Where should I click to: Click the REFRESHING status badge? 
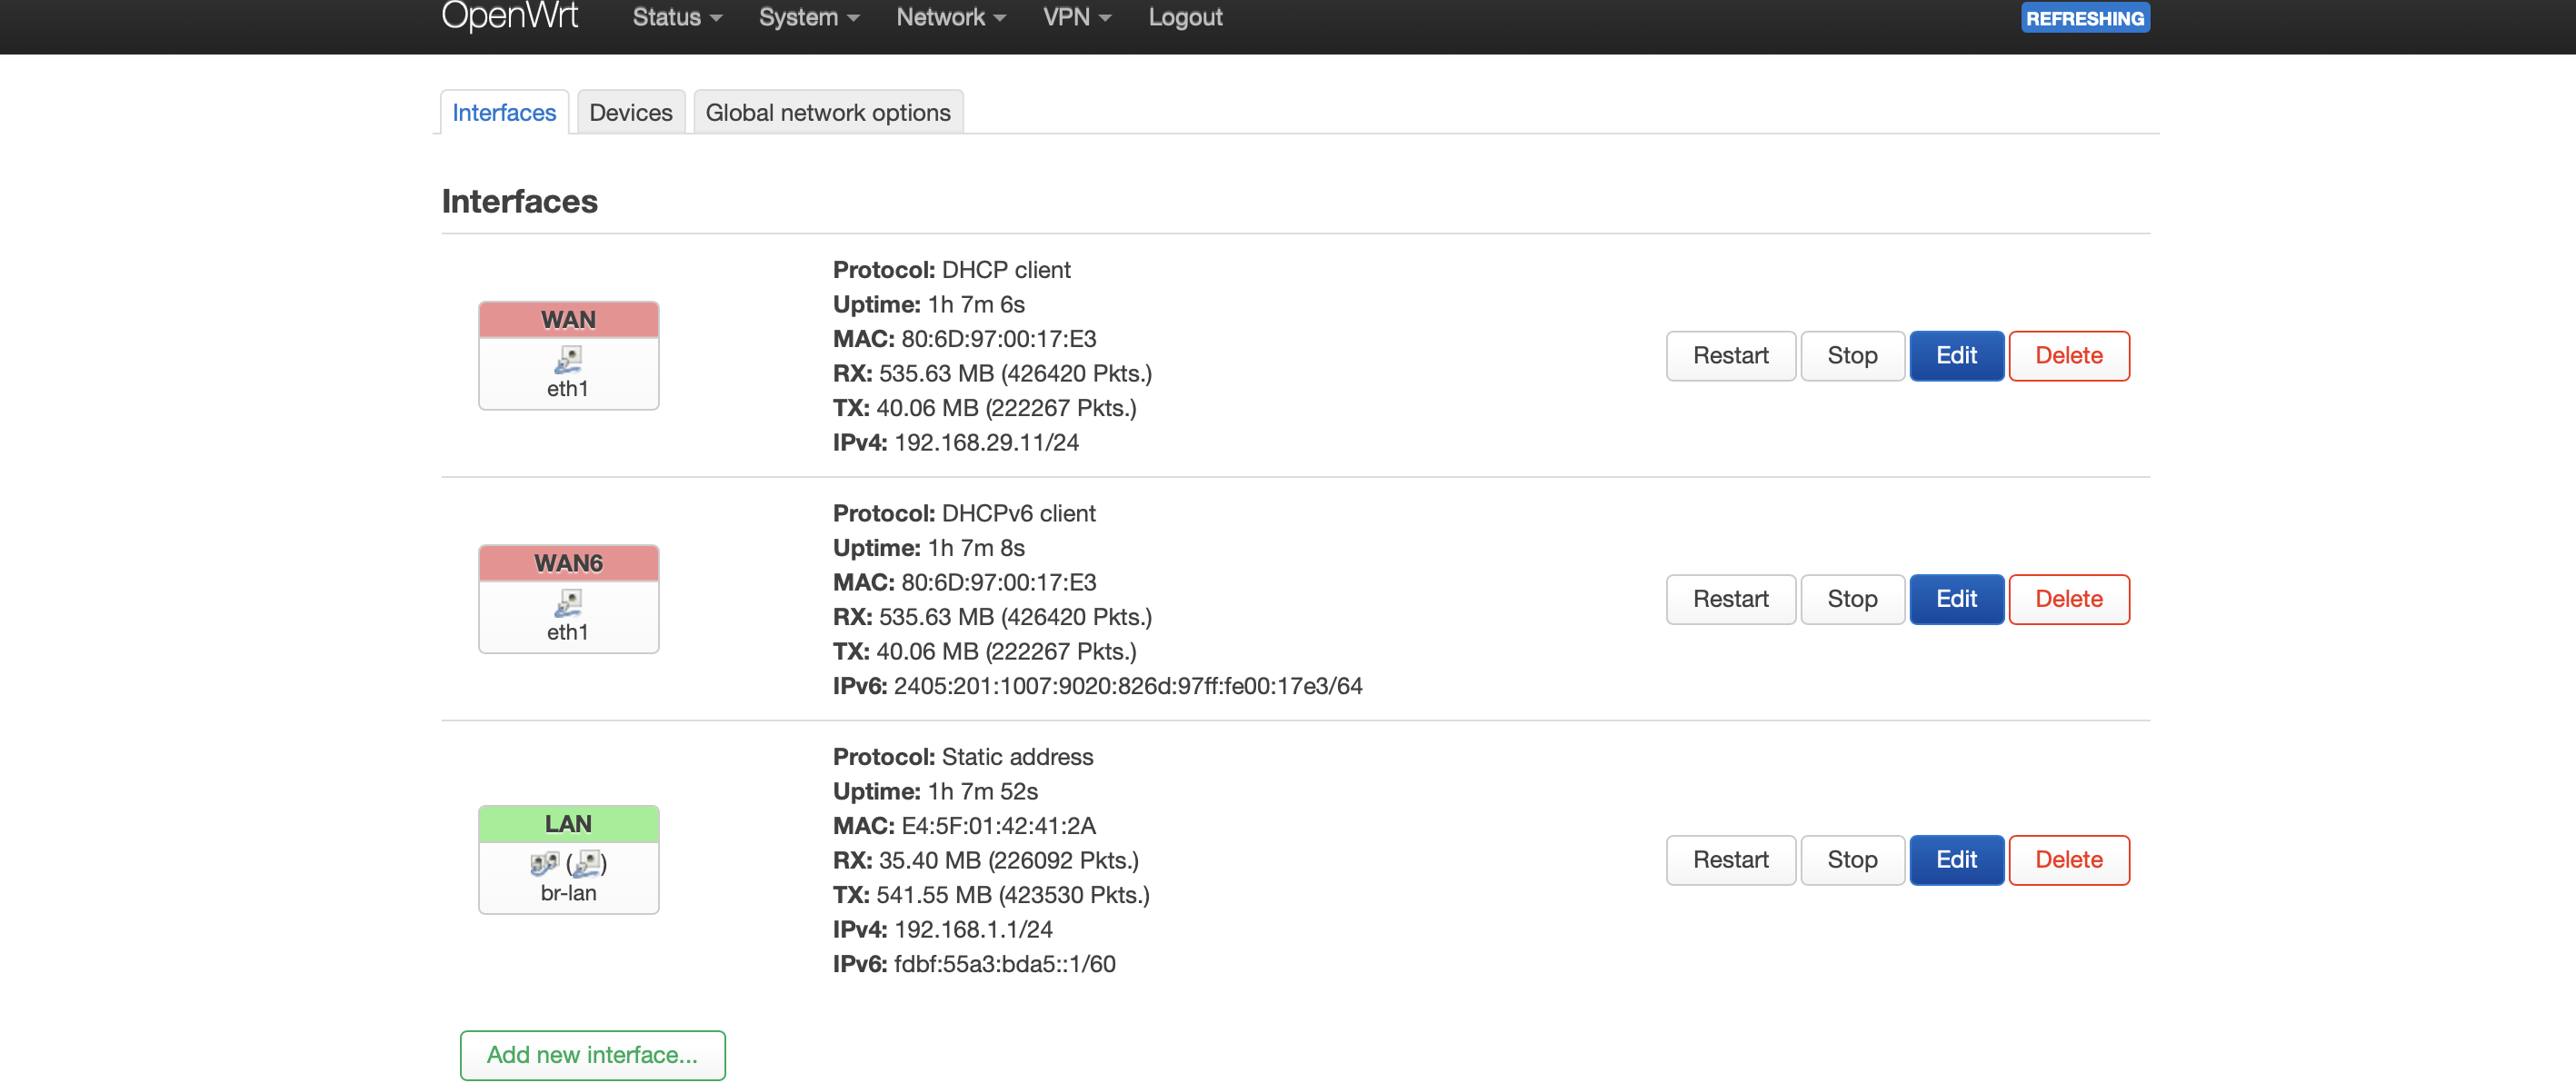pyautogui.click(x=2084, y=18)
